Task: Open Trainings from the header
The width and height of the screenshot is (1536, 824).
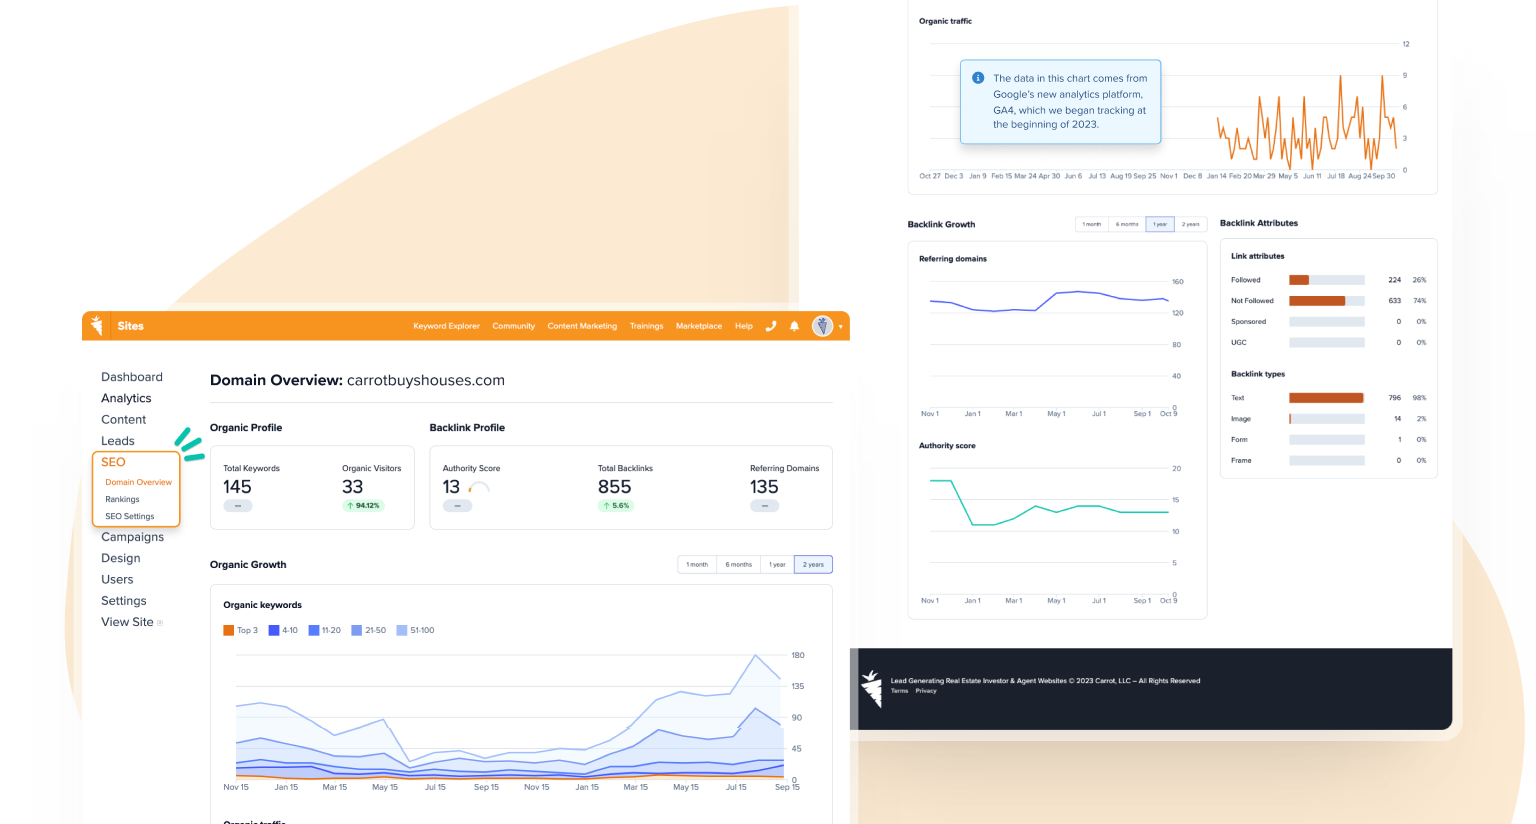Action: [646, 326]
